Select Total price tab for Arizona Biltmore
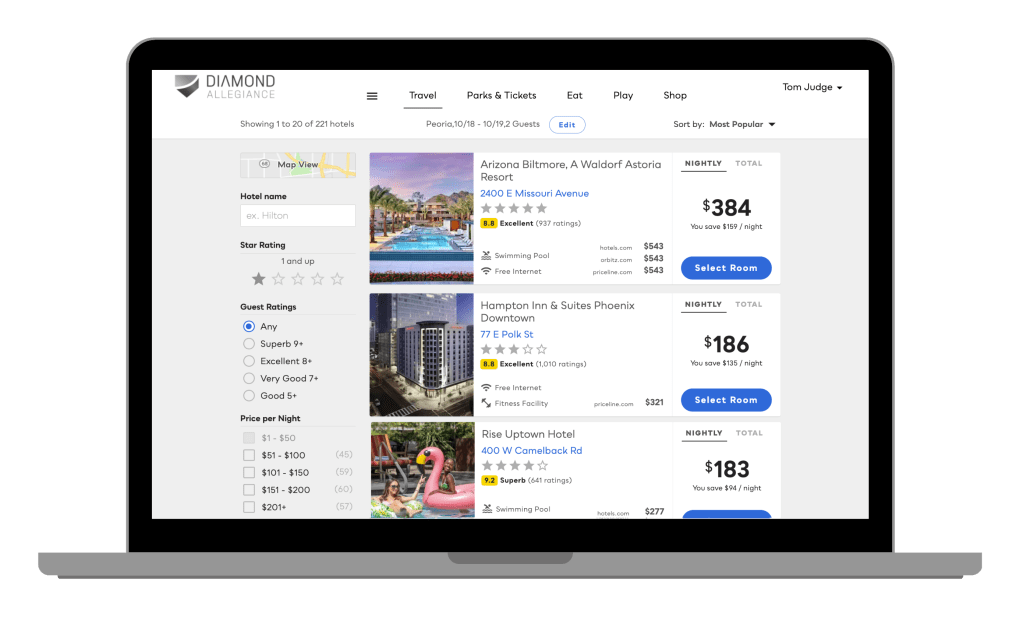 click(749, 164)
